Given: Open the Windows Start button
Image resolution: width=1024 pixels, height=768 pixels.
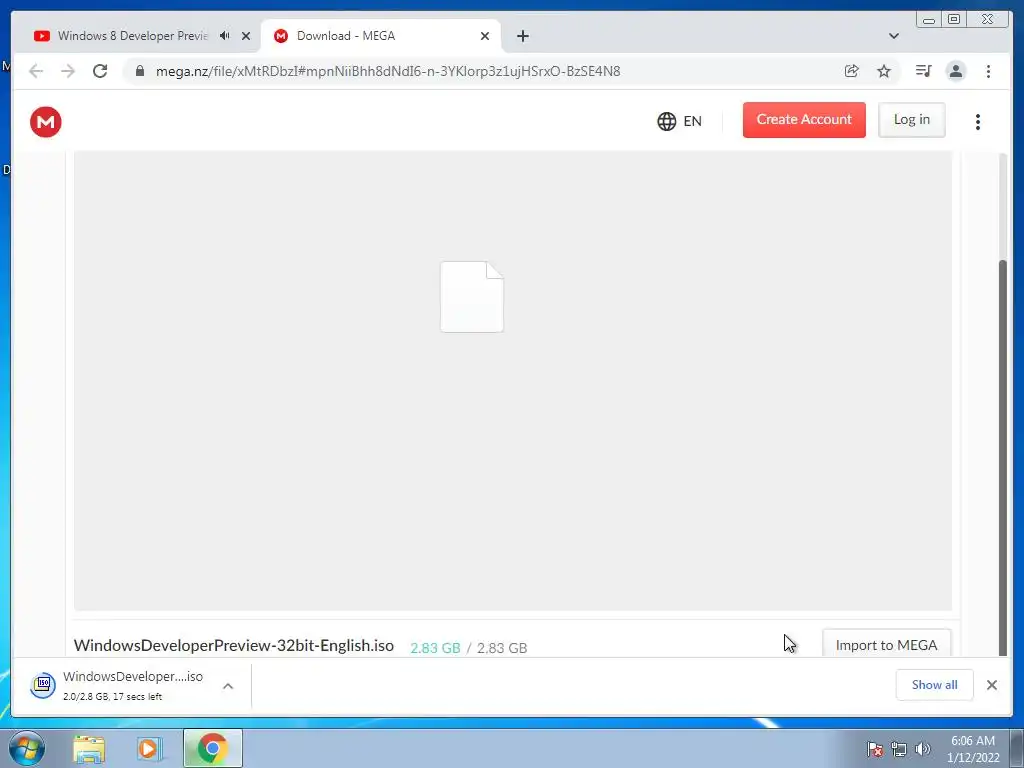Looking at the screenshot, I should (27, 748).
